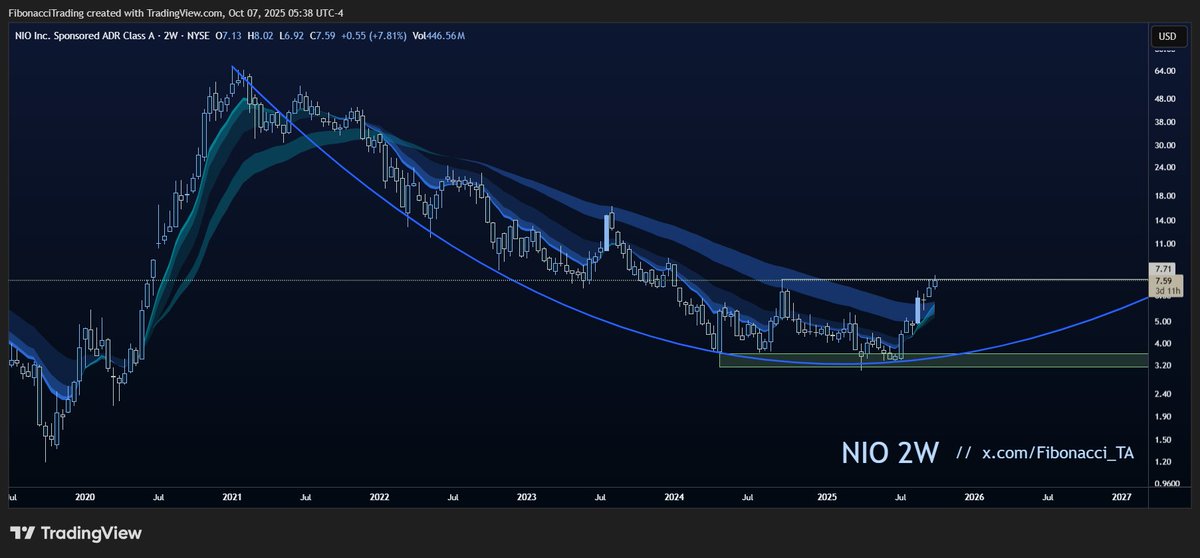Click the 24.00 price axis label
1200x558 pixels.
point(1165,168)
